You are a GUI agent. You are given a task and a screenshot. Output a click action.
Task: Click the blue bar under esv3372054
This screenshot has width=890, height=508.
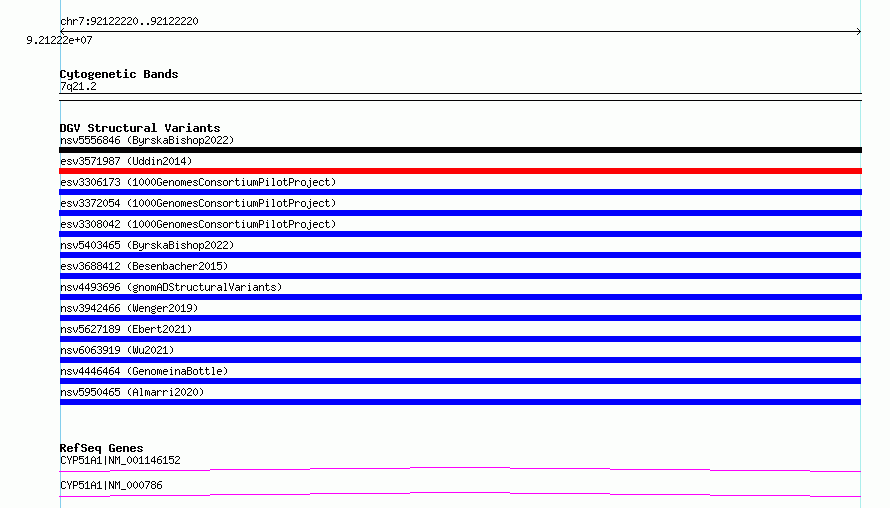point(460,213)
